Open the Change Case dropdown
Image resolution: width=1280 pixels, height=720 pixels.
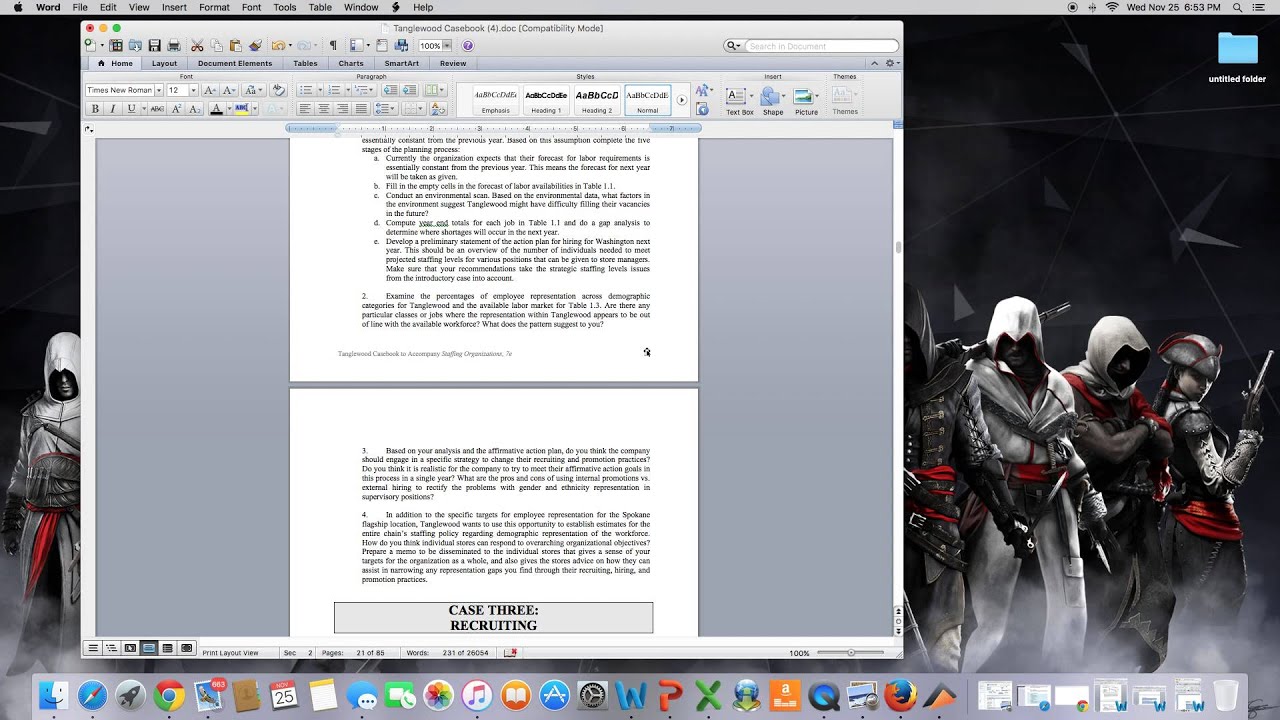[x=254, y=90]
